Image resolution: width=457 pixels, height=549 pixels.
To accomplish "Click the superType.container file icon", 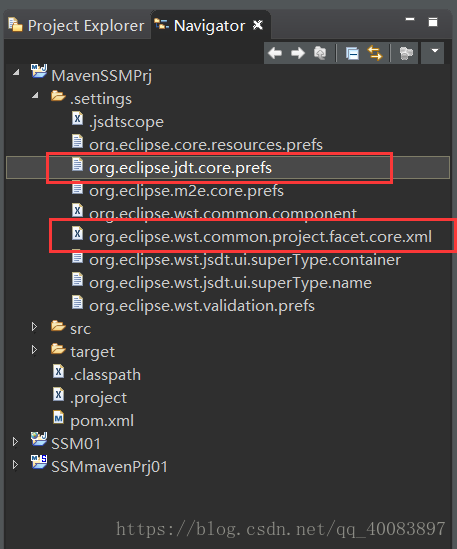I will click(x=77, y=257).
